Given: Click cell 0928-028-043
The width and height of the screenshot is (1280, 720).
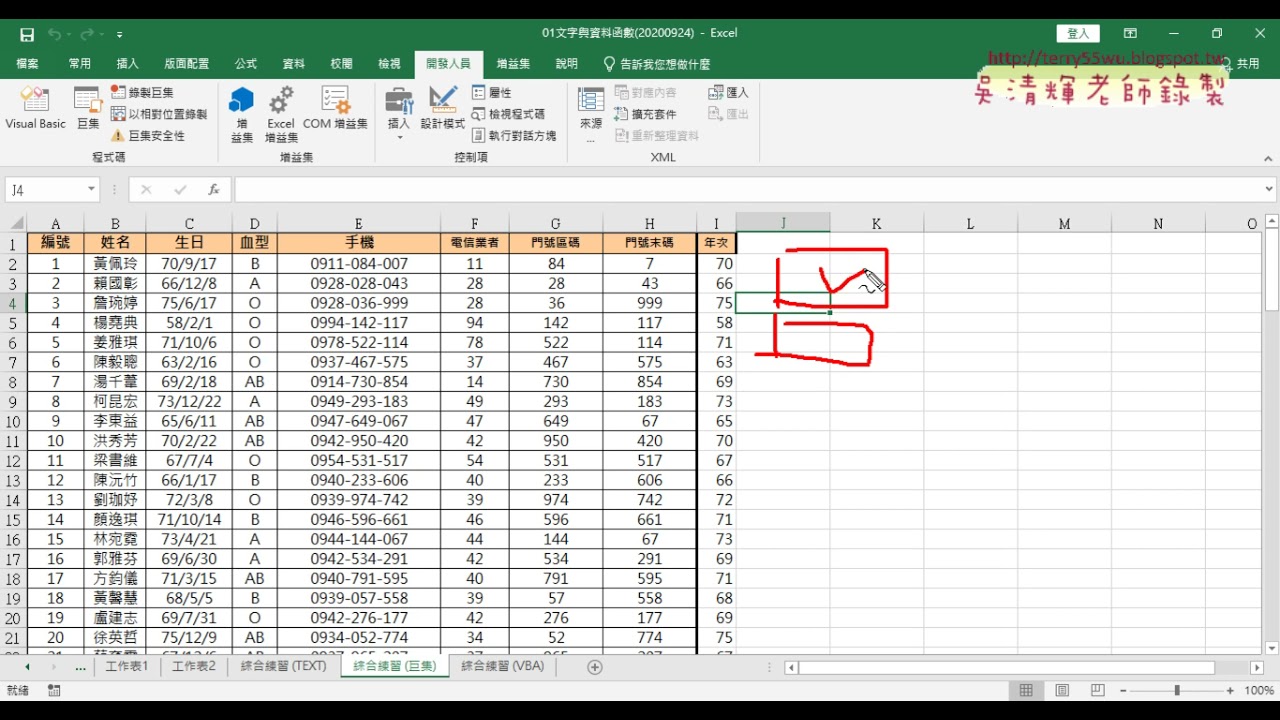Looking at the screenshot, I should 359,284.
